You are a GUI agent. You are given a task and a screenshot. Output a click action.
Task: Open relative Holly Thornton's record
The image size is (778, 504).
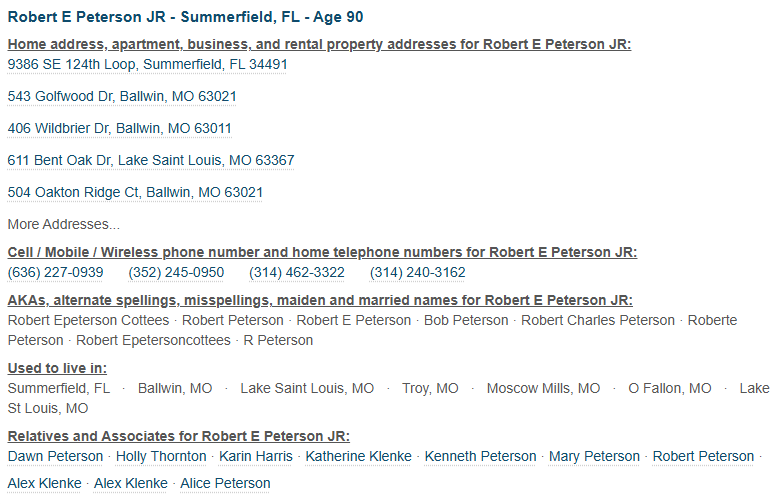click(161, 456)
